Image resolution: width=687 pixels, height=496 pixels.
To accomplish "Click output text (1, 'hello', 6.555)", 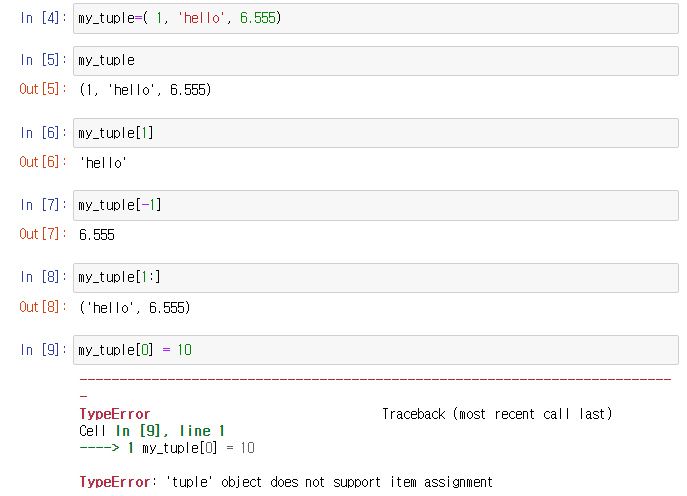I will coord(145,90).
